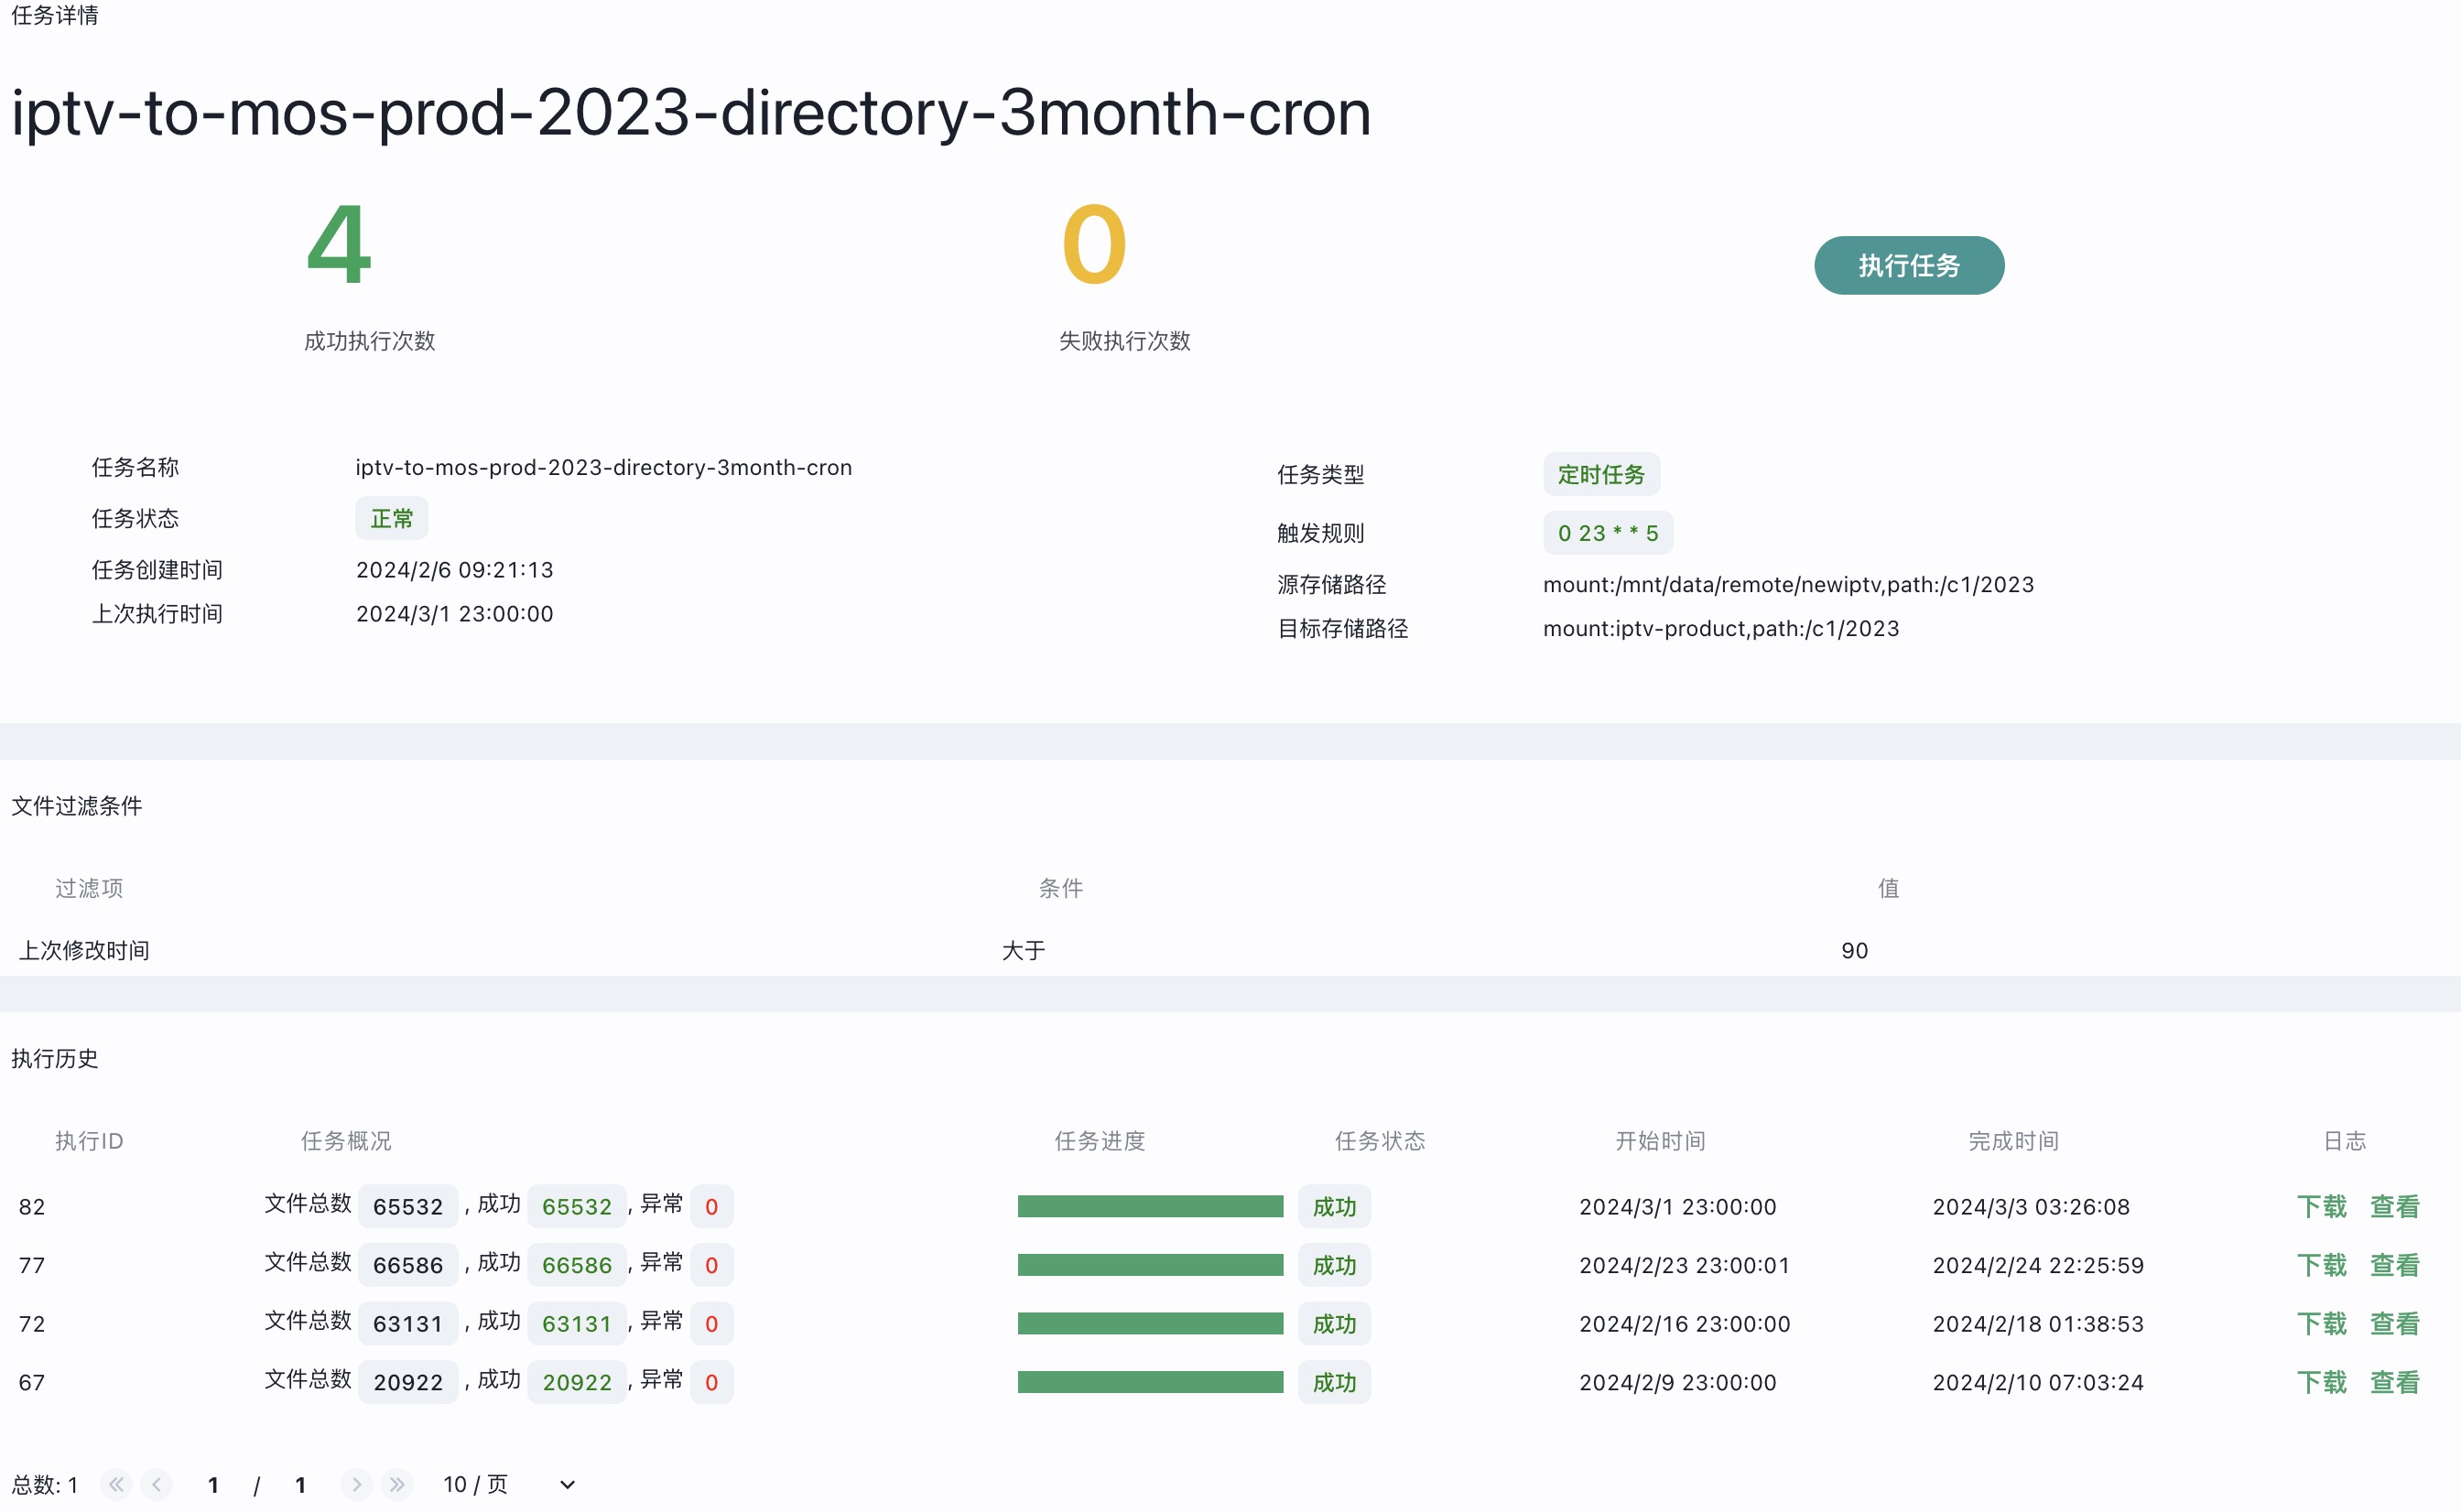Click the 正常 task status tag
Image resolution: width=2461 pixels, height=1512 pixels.
392,518
